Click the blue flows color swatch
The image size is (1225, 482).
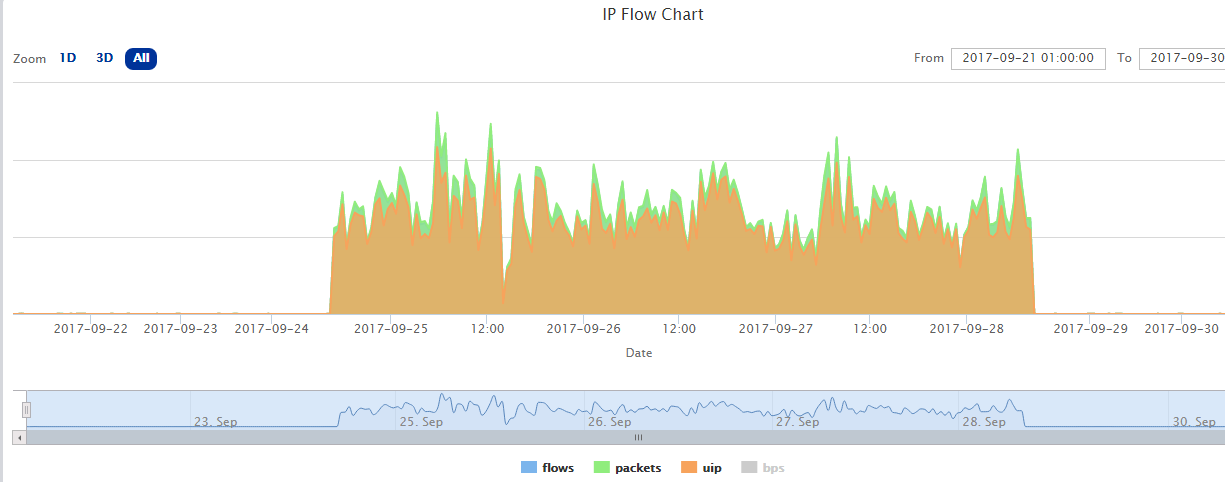pyautogui.click(x=529, y=468)
